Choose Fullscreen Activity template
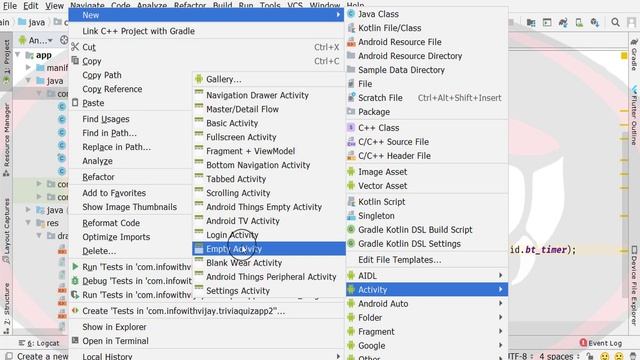640x360 pixels. pos(269,137)
